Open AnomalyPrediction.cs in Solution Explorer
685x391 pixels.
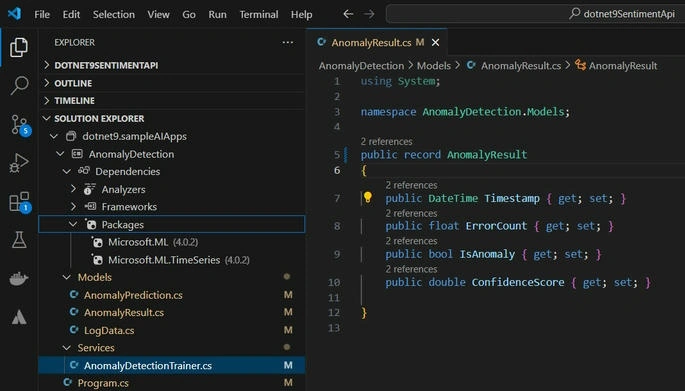point(133,295)
